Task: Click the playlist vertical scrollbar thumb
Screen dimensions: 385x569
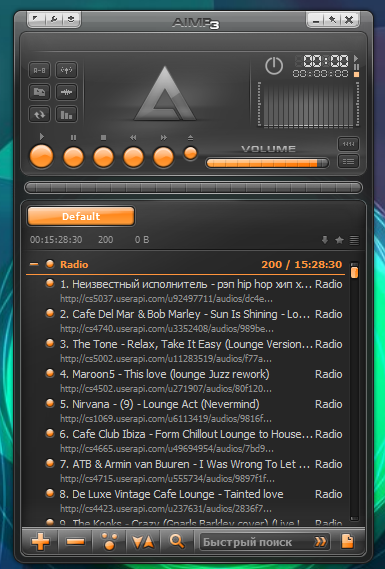Action: 355,273
